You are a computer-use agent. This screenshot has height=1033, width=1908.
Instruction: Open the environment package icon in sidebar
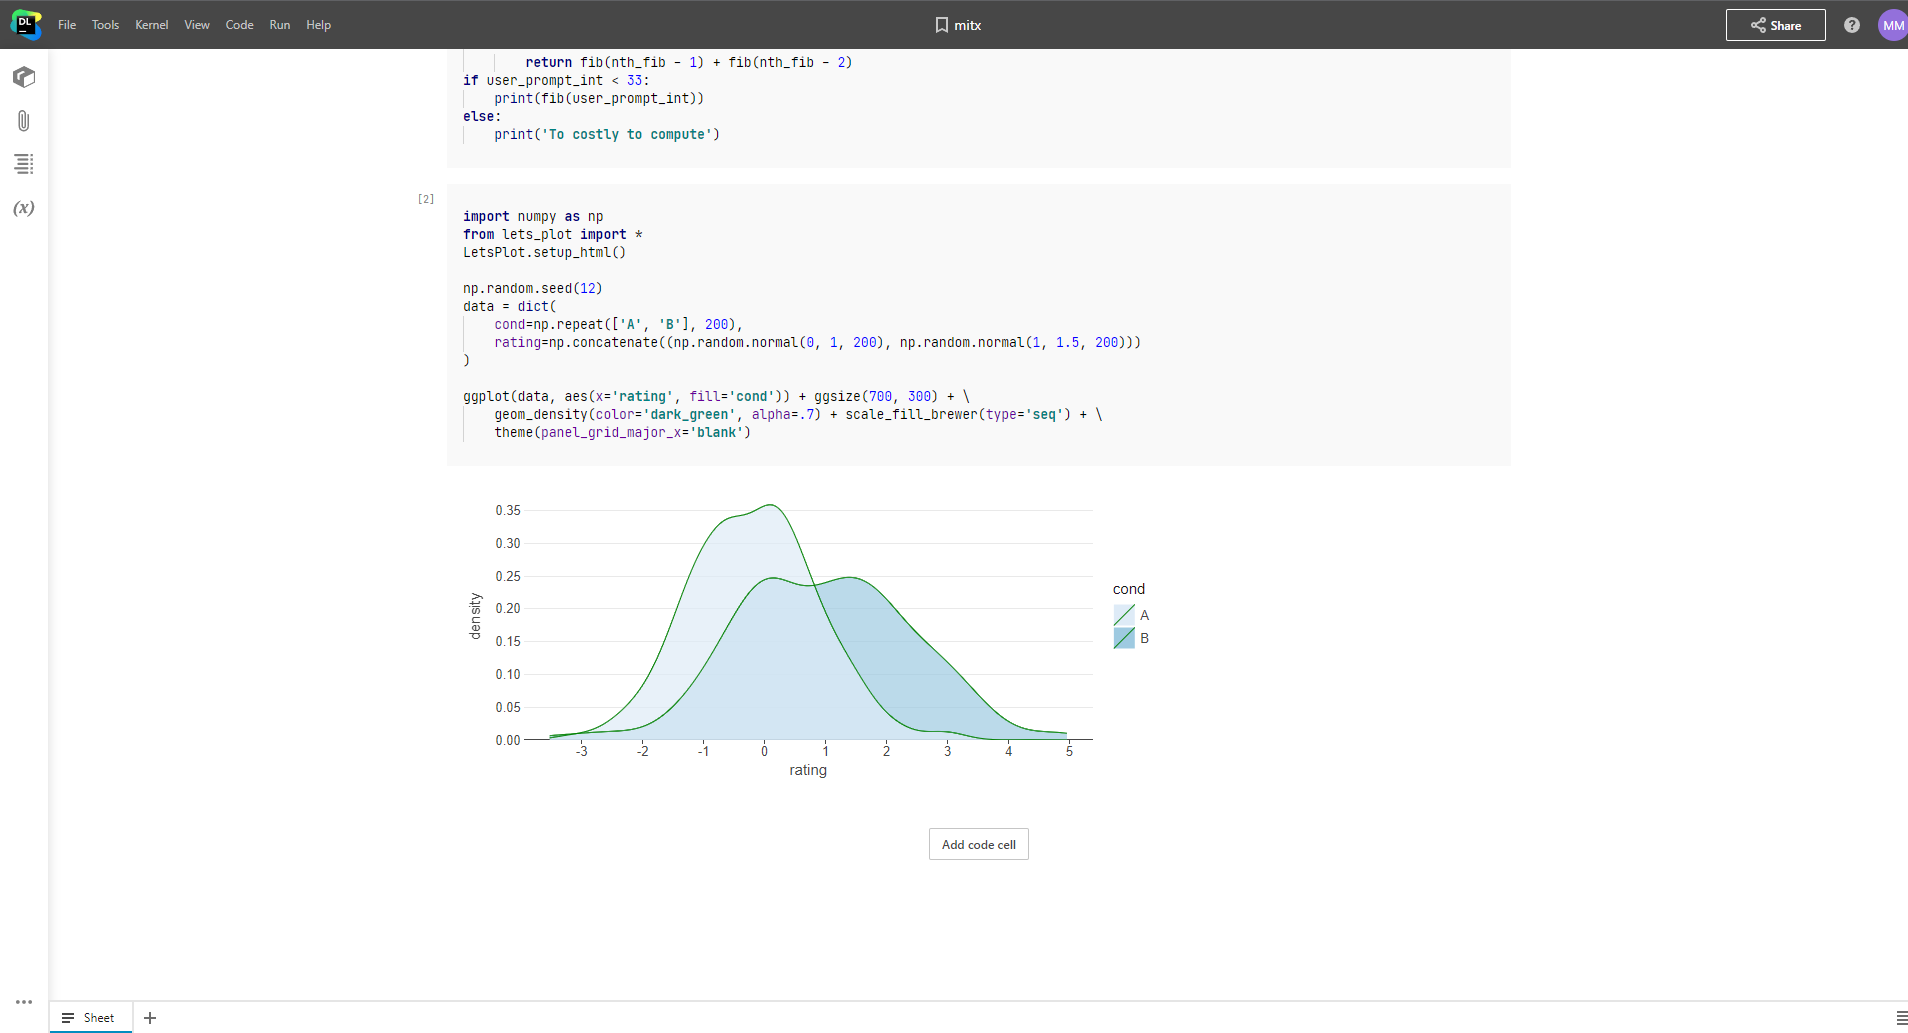24,77
